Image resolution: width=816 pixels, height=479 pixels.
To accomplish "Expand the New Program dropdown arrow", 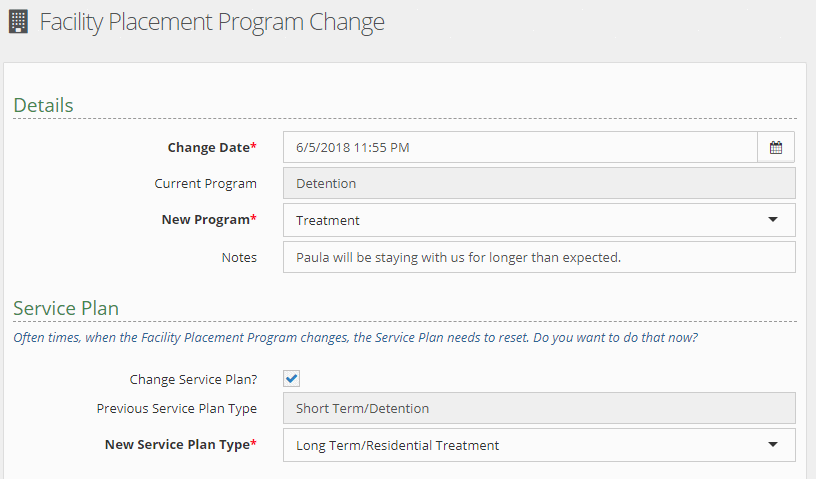I will coord(772,220).
